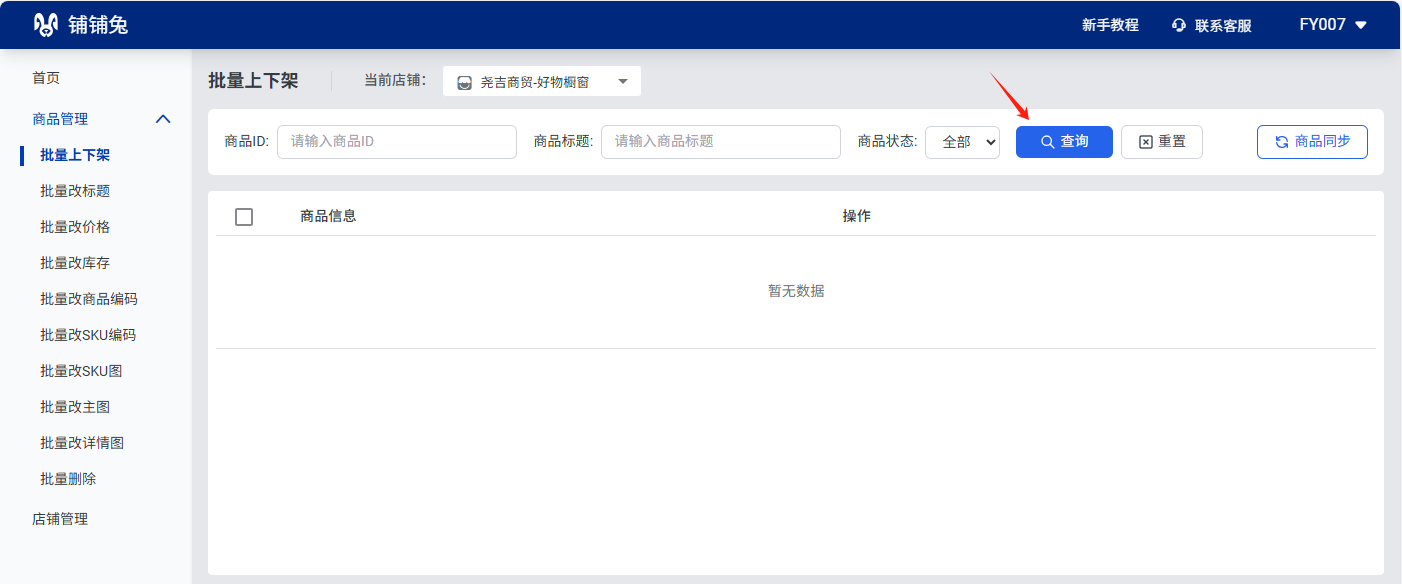Click the magnifier icon on 查询 button
The height and width of the screenshot is (584, 1402).
click(1047, 142)
